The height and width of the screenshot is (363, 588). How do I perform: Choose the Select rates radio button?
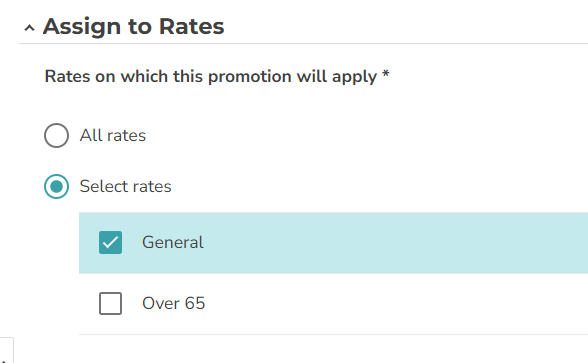tap(56, 186)
